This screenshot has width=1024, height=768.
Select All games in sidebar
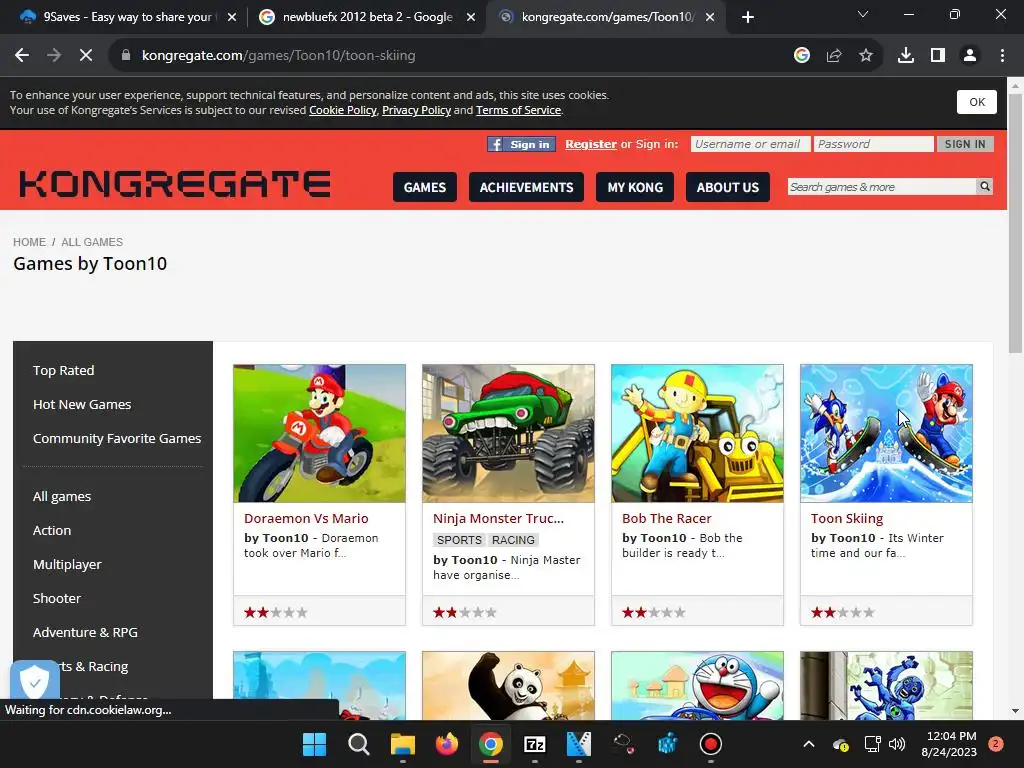[x=62, y=496]
